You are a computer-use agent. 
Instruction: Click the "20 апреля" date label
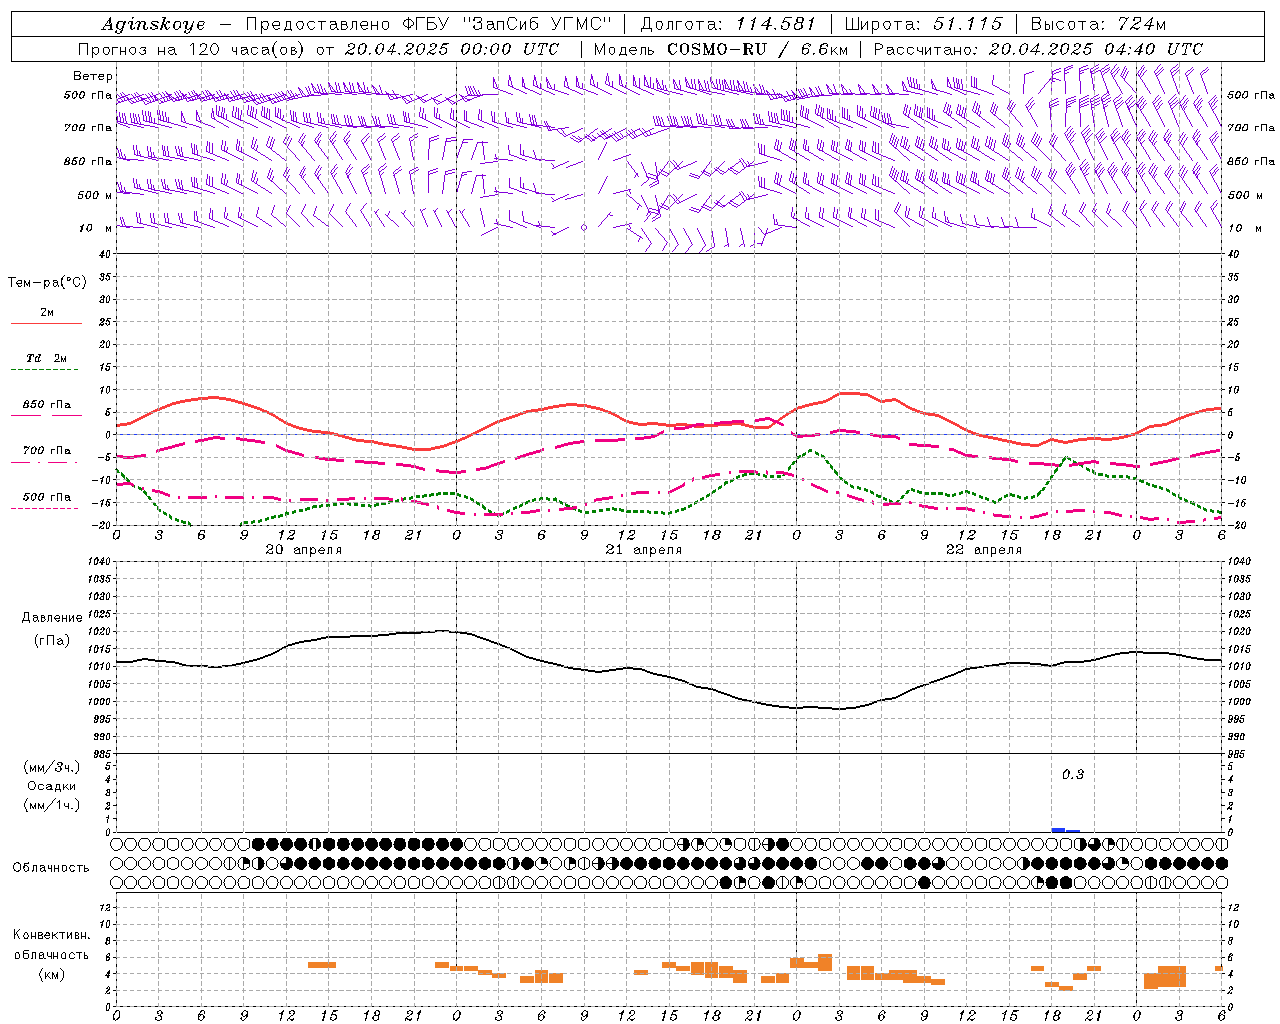point(303,550)
